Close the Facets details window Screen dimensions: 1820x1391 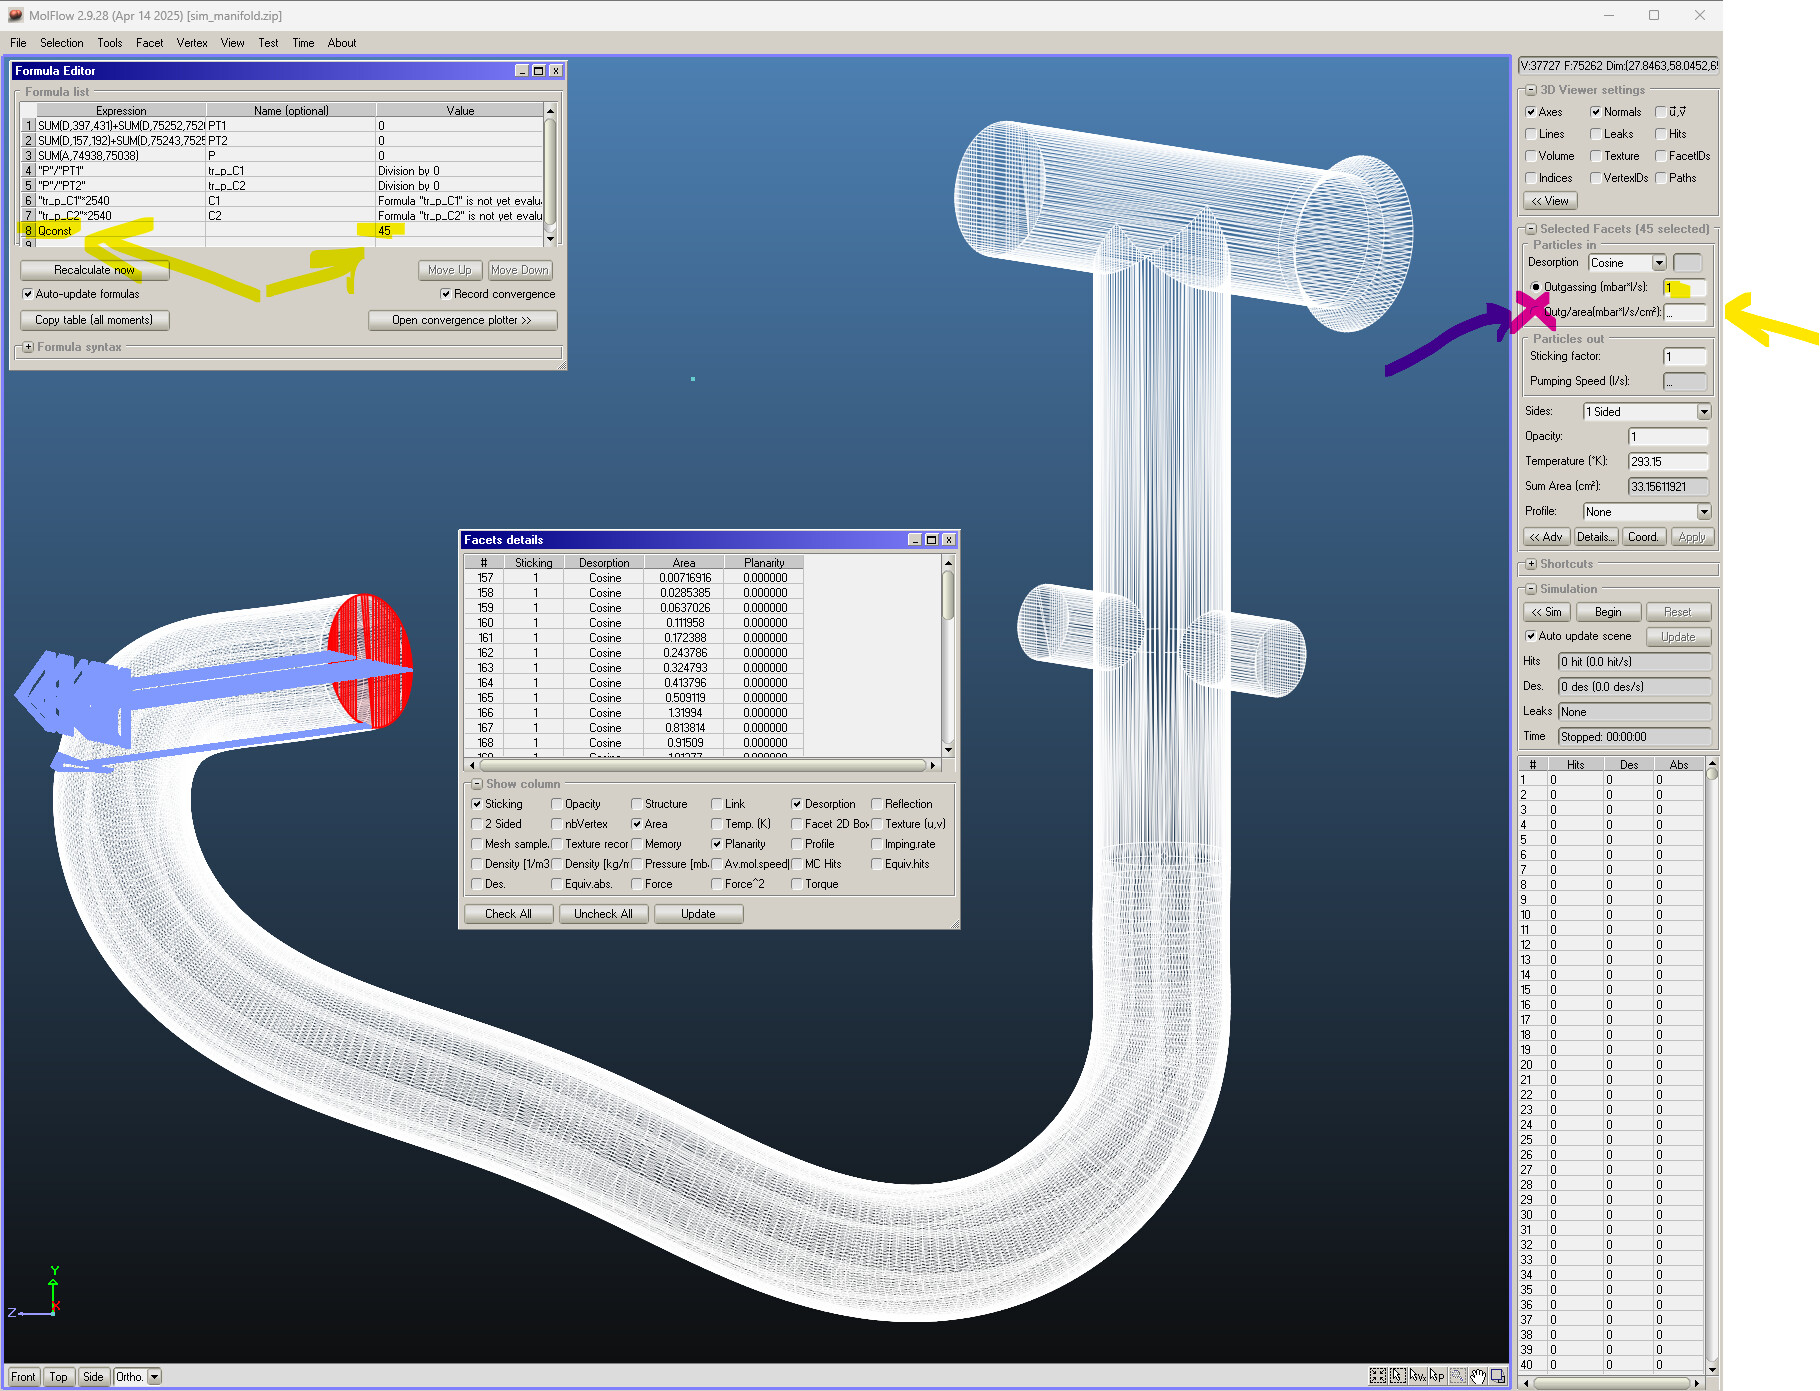949,540
